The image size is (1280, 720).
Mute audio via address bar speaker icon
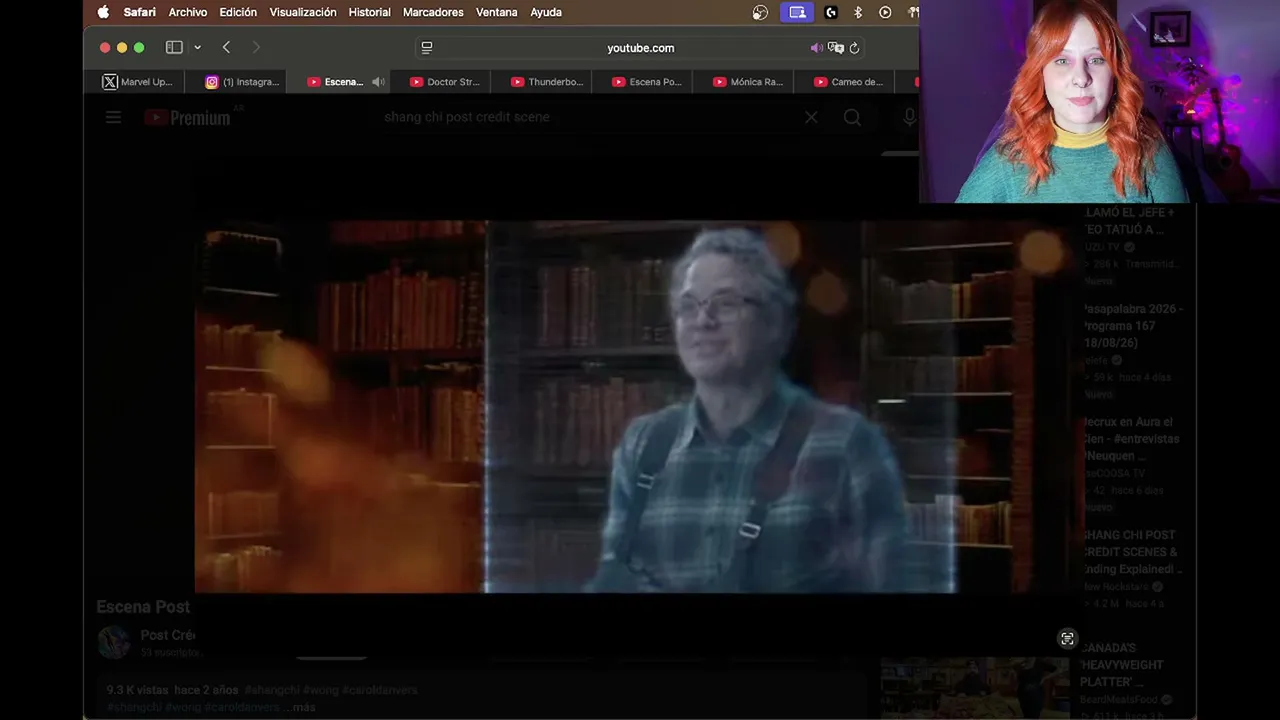tap(816, 47)
